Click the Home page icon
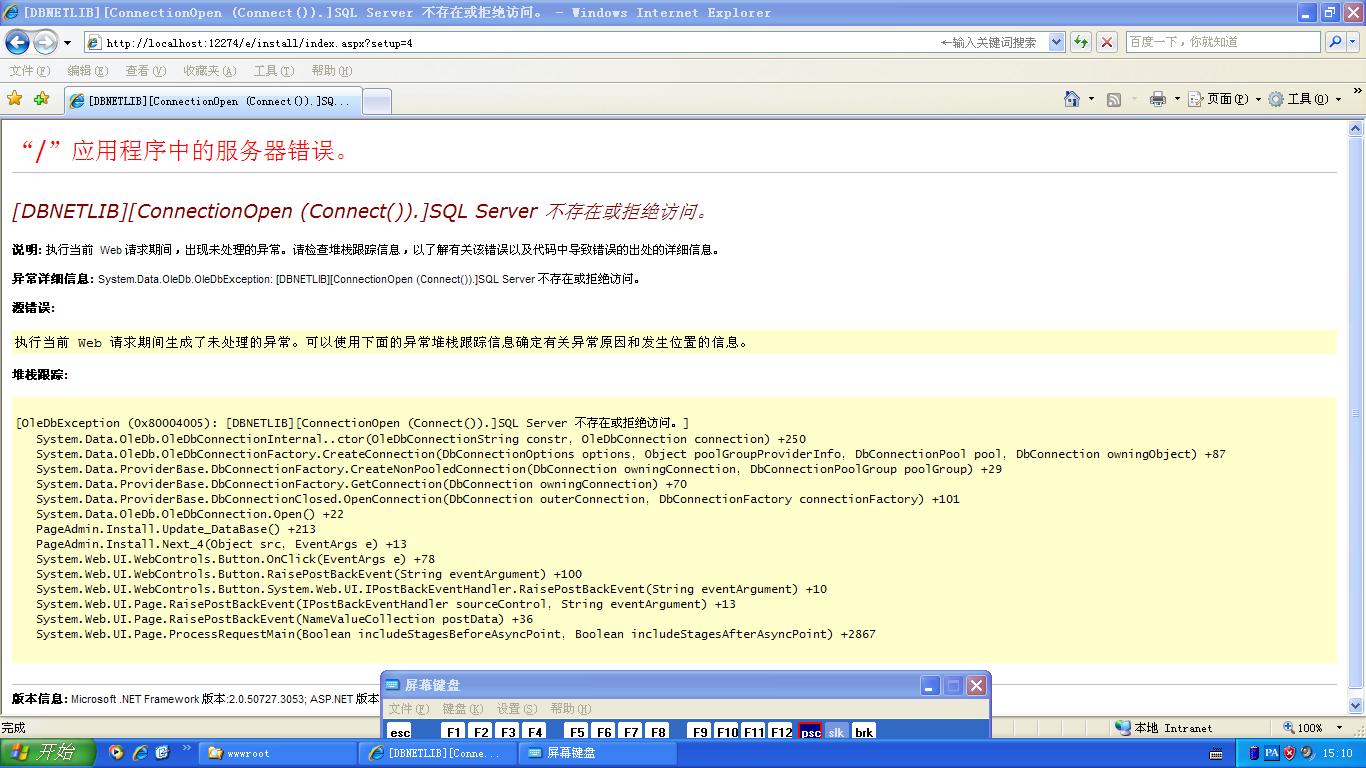1366x768 pixels. pyautogui.click(x=1072, y=99)
